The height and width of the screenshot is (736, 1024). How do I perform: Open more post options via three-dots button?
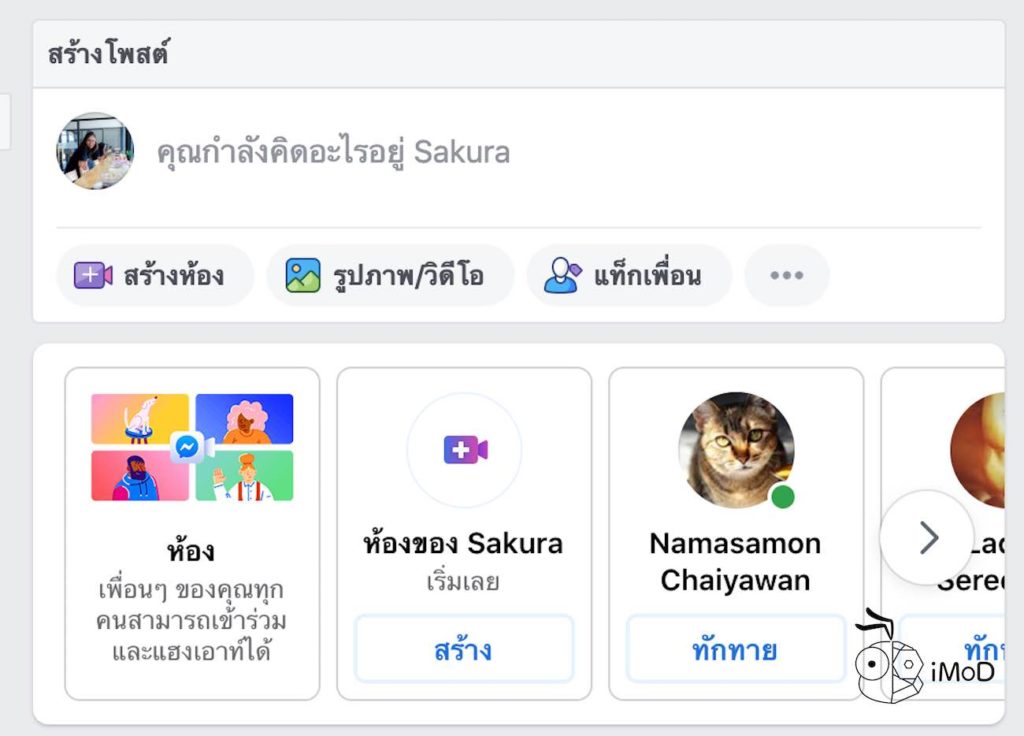pyautogui.click(x=786, y=275)
